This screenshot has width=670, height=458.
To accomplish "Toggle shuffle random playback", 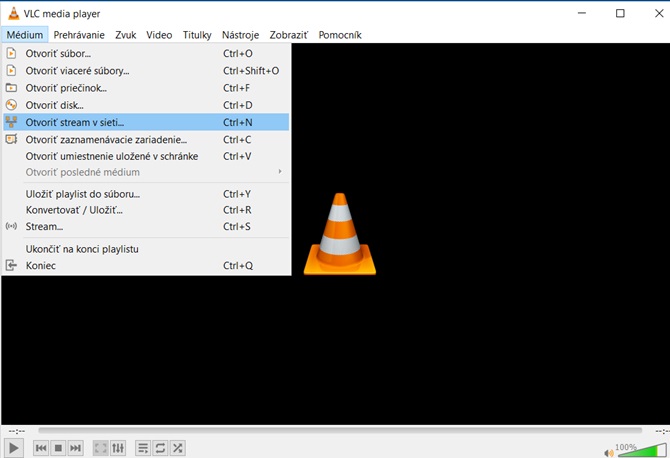I will click(x=177, y=448).
